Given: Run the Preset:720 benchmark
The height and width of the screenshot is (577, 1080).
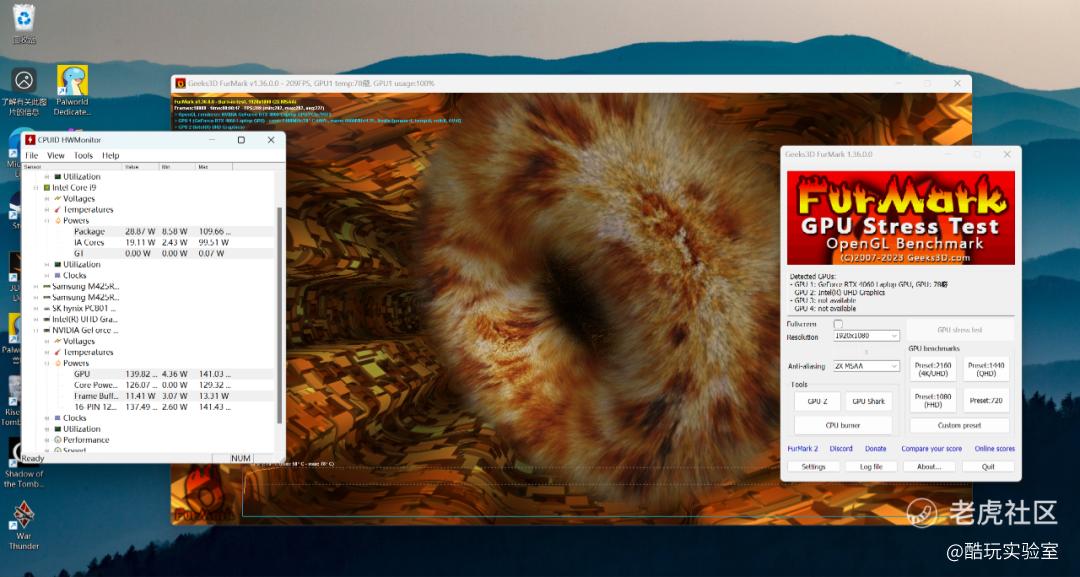Looking at the screenshot, I should pyautogui.click(x=986, y=401).
